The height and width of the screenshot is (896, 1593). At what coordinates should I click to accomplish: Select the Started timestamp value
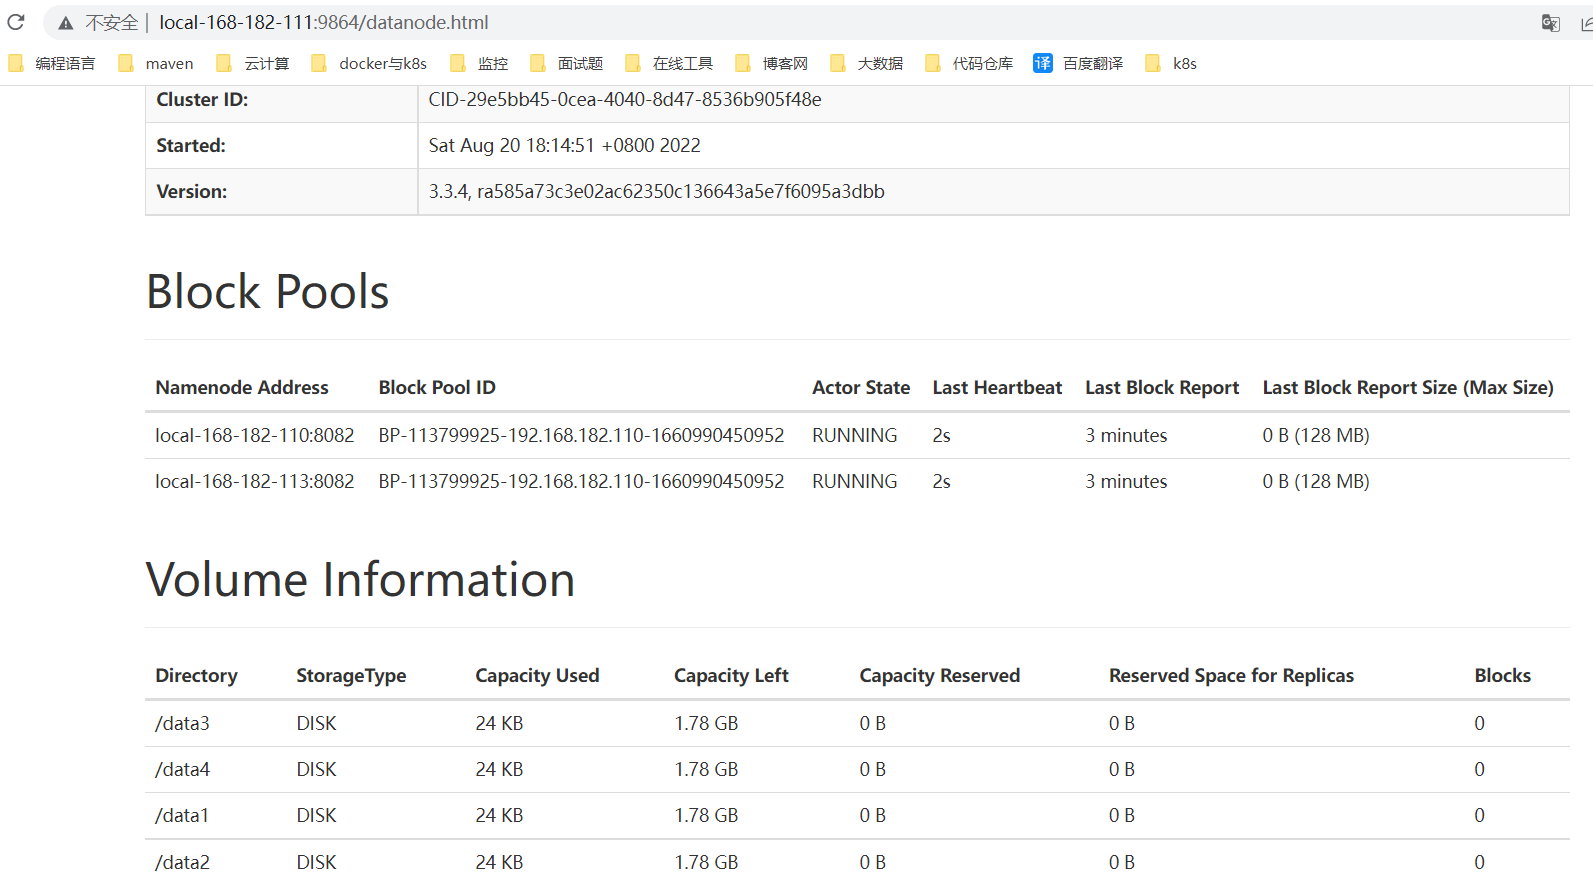(565, 145)
